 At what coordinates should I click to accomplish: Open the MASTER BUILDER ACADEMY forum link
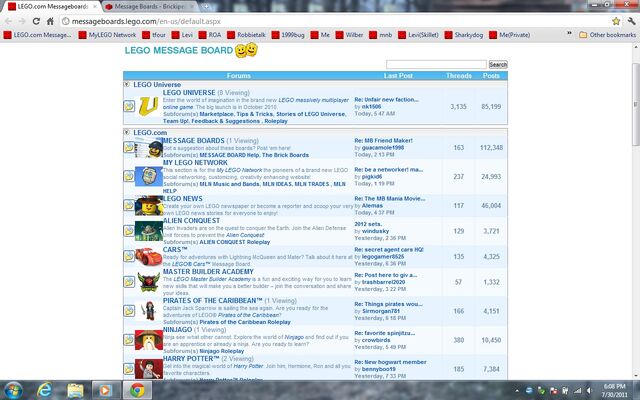click(x=208, y=271)
